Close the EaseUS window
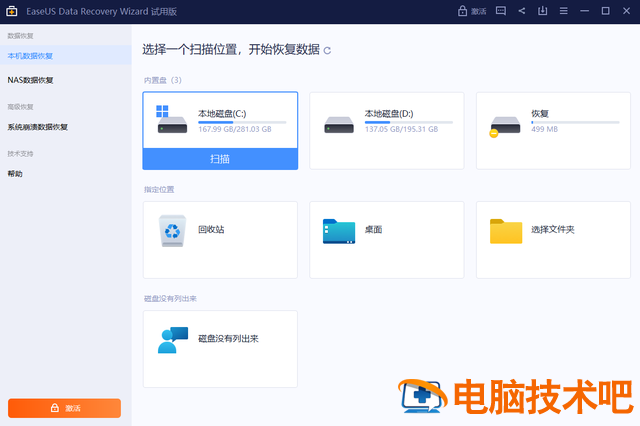The image size is (640, 426). (x=627, y=11)
